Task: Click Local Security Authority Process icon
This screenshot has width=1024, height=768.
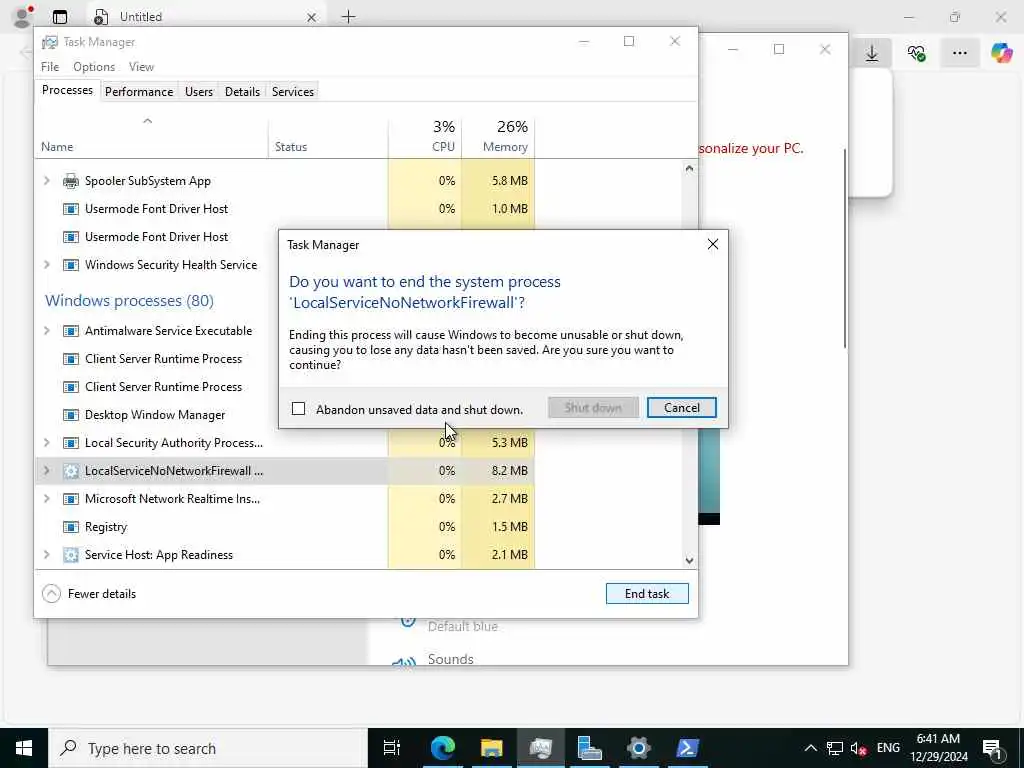Action: 71,443
